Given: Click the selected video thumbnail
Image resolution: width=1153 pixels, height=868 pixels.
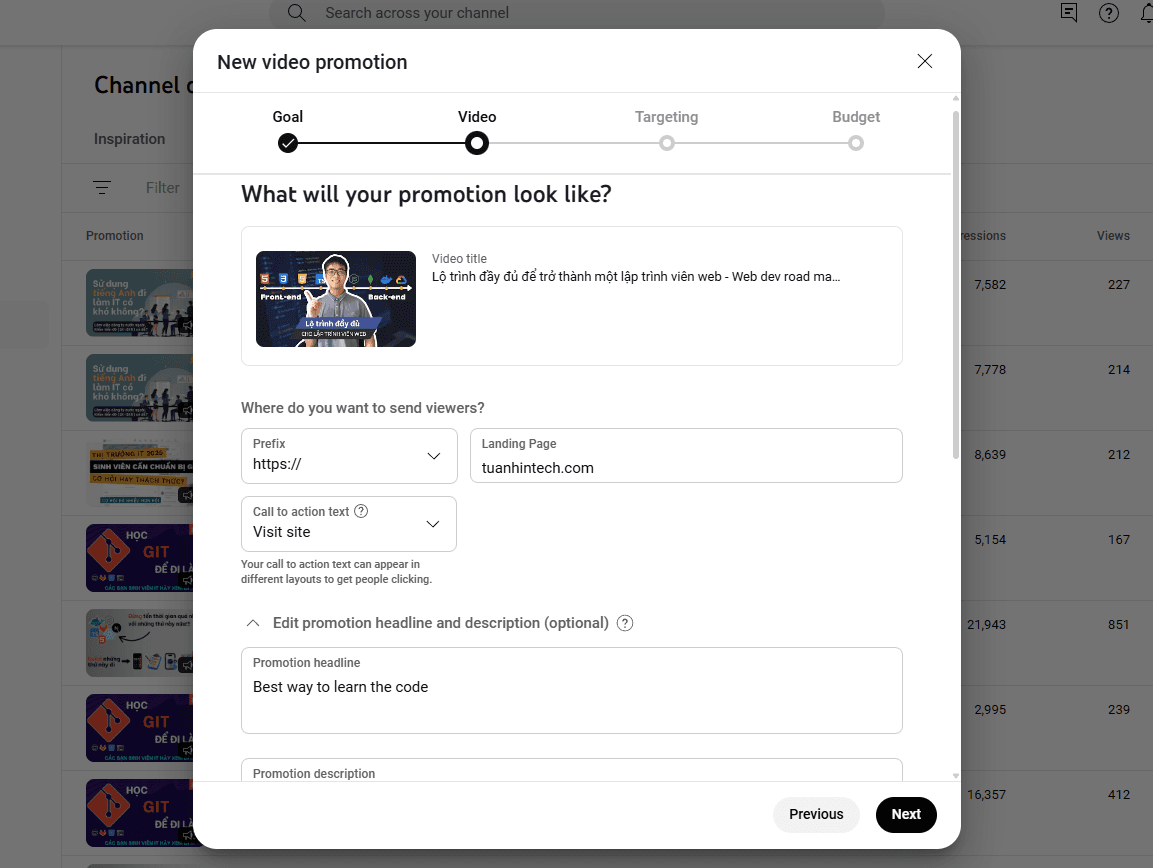Looking at the screenshot, I should click(336, 299).
